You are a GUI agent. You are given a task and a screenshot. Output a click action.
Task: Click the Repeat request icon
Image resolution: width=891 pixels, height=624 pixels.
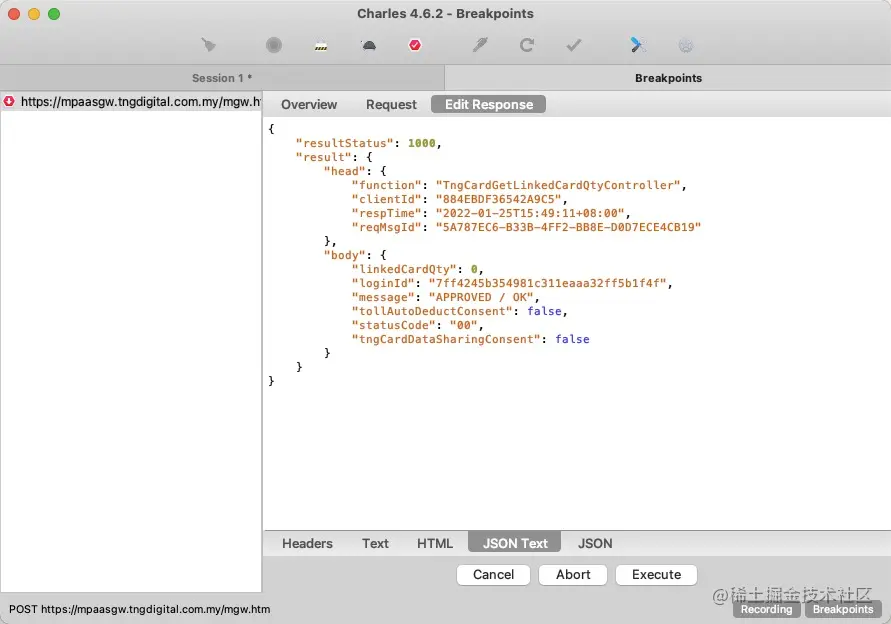pyautogui.click(x=527, y=45)
